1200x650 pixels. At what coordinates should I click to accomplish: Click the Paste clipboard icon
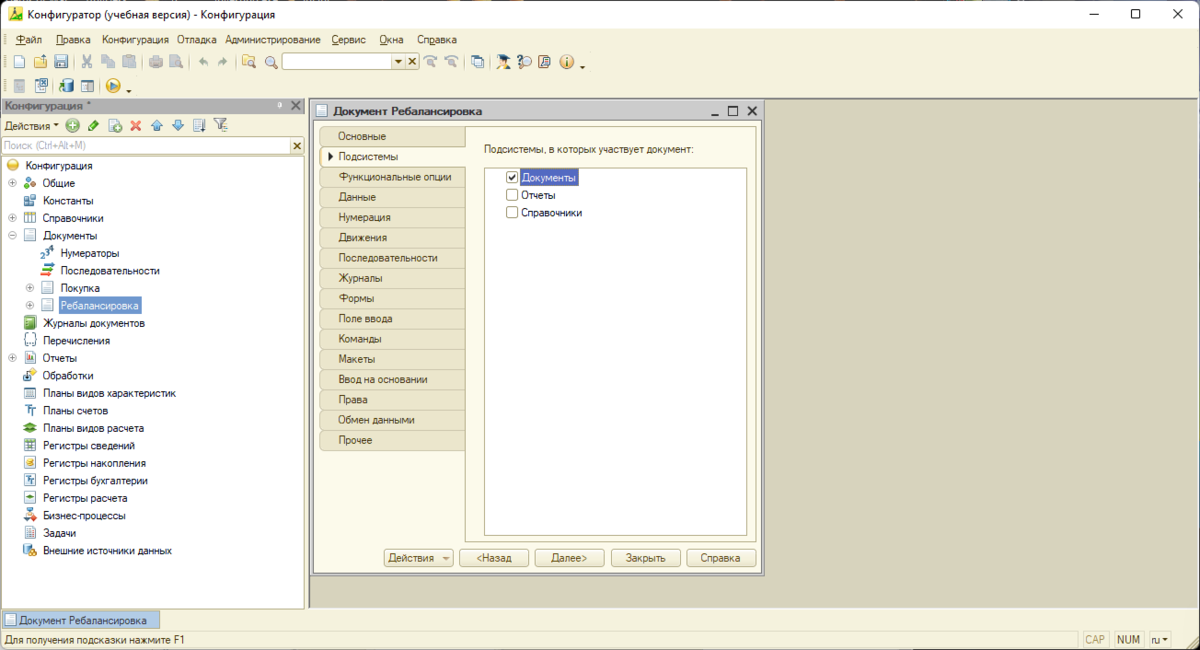[x=129, y=62]
